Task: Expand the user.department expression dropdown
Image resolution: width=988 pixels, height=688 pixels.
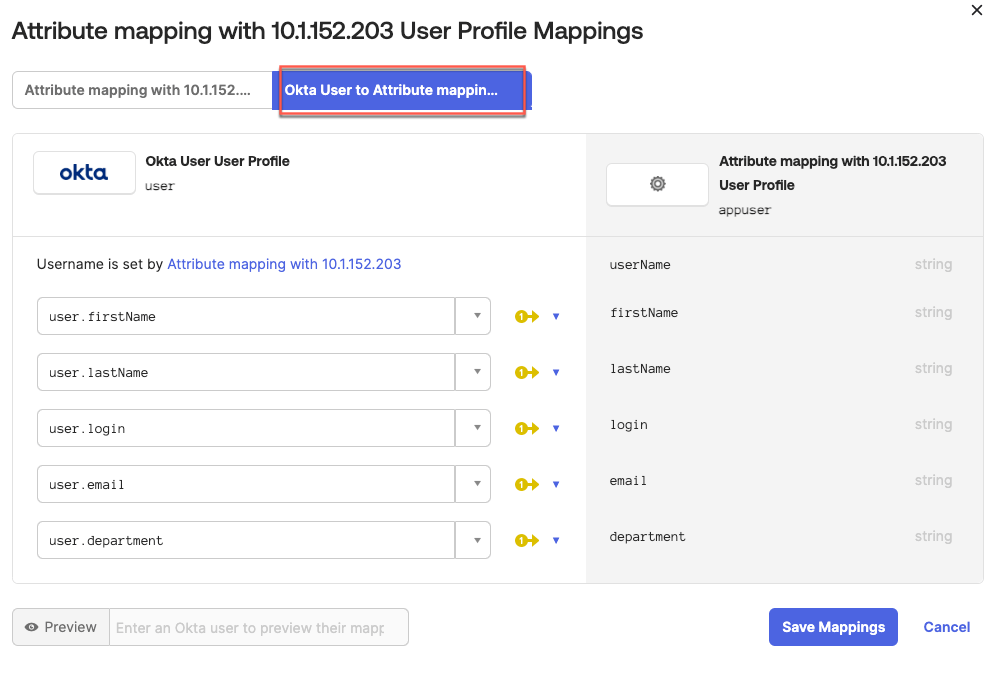Action: pos(473,541)
